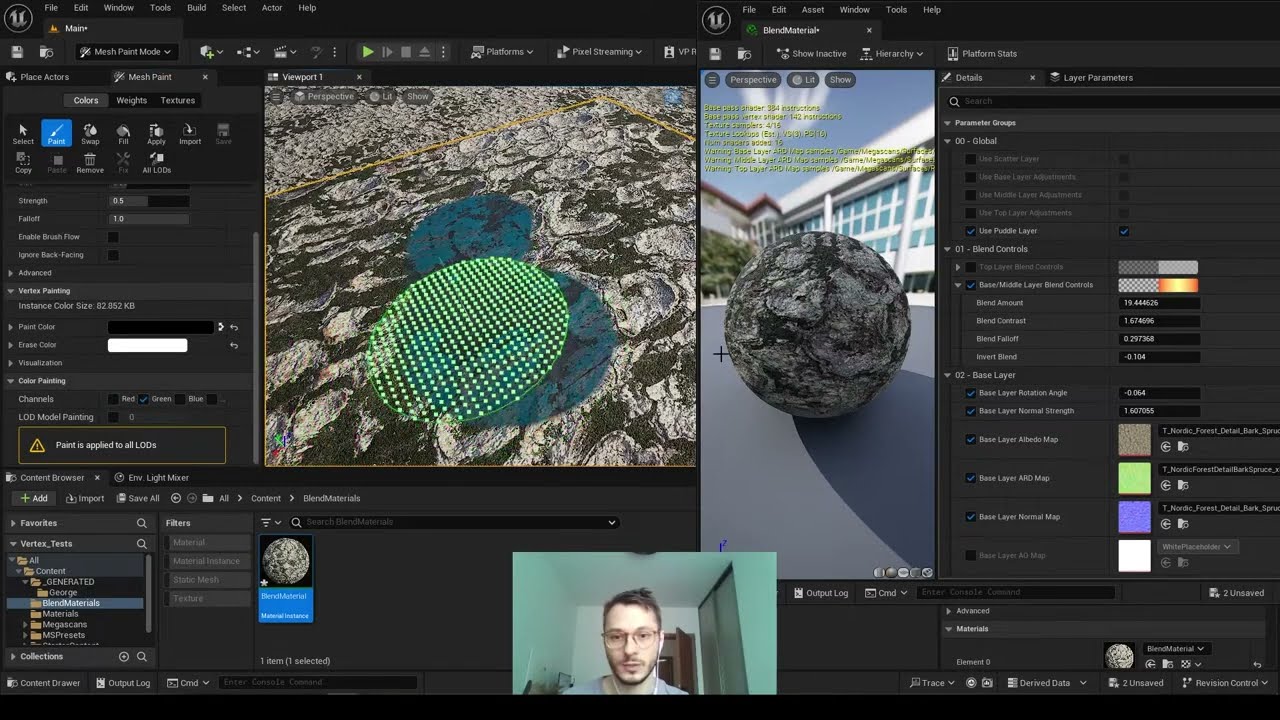1280x720 pixels.
Task: Click Show Inactive in BlendMaterial toolbar
Action: click(x=811, y=54)
